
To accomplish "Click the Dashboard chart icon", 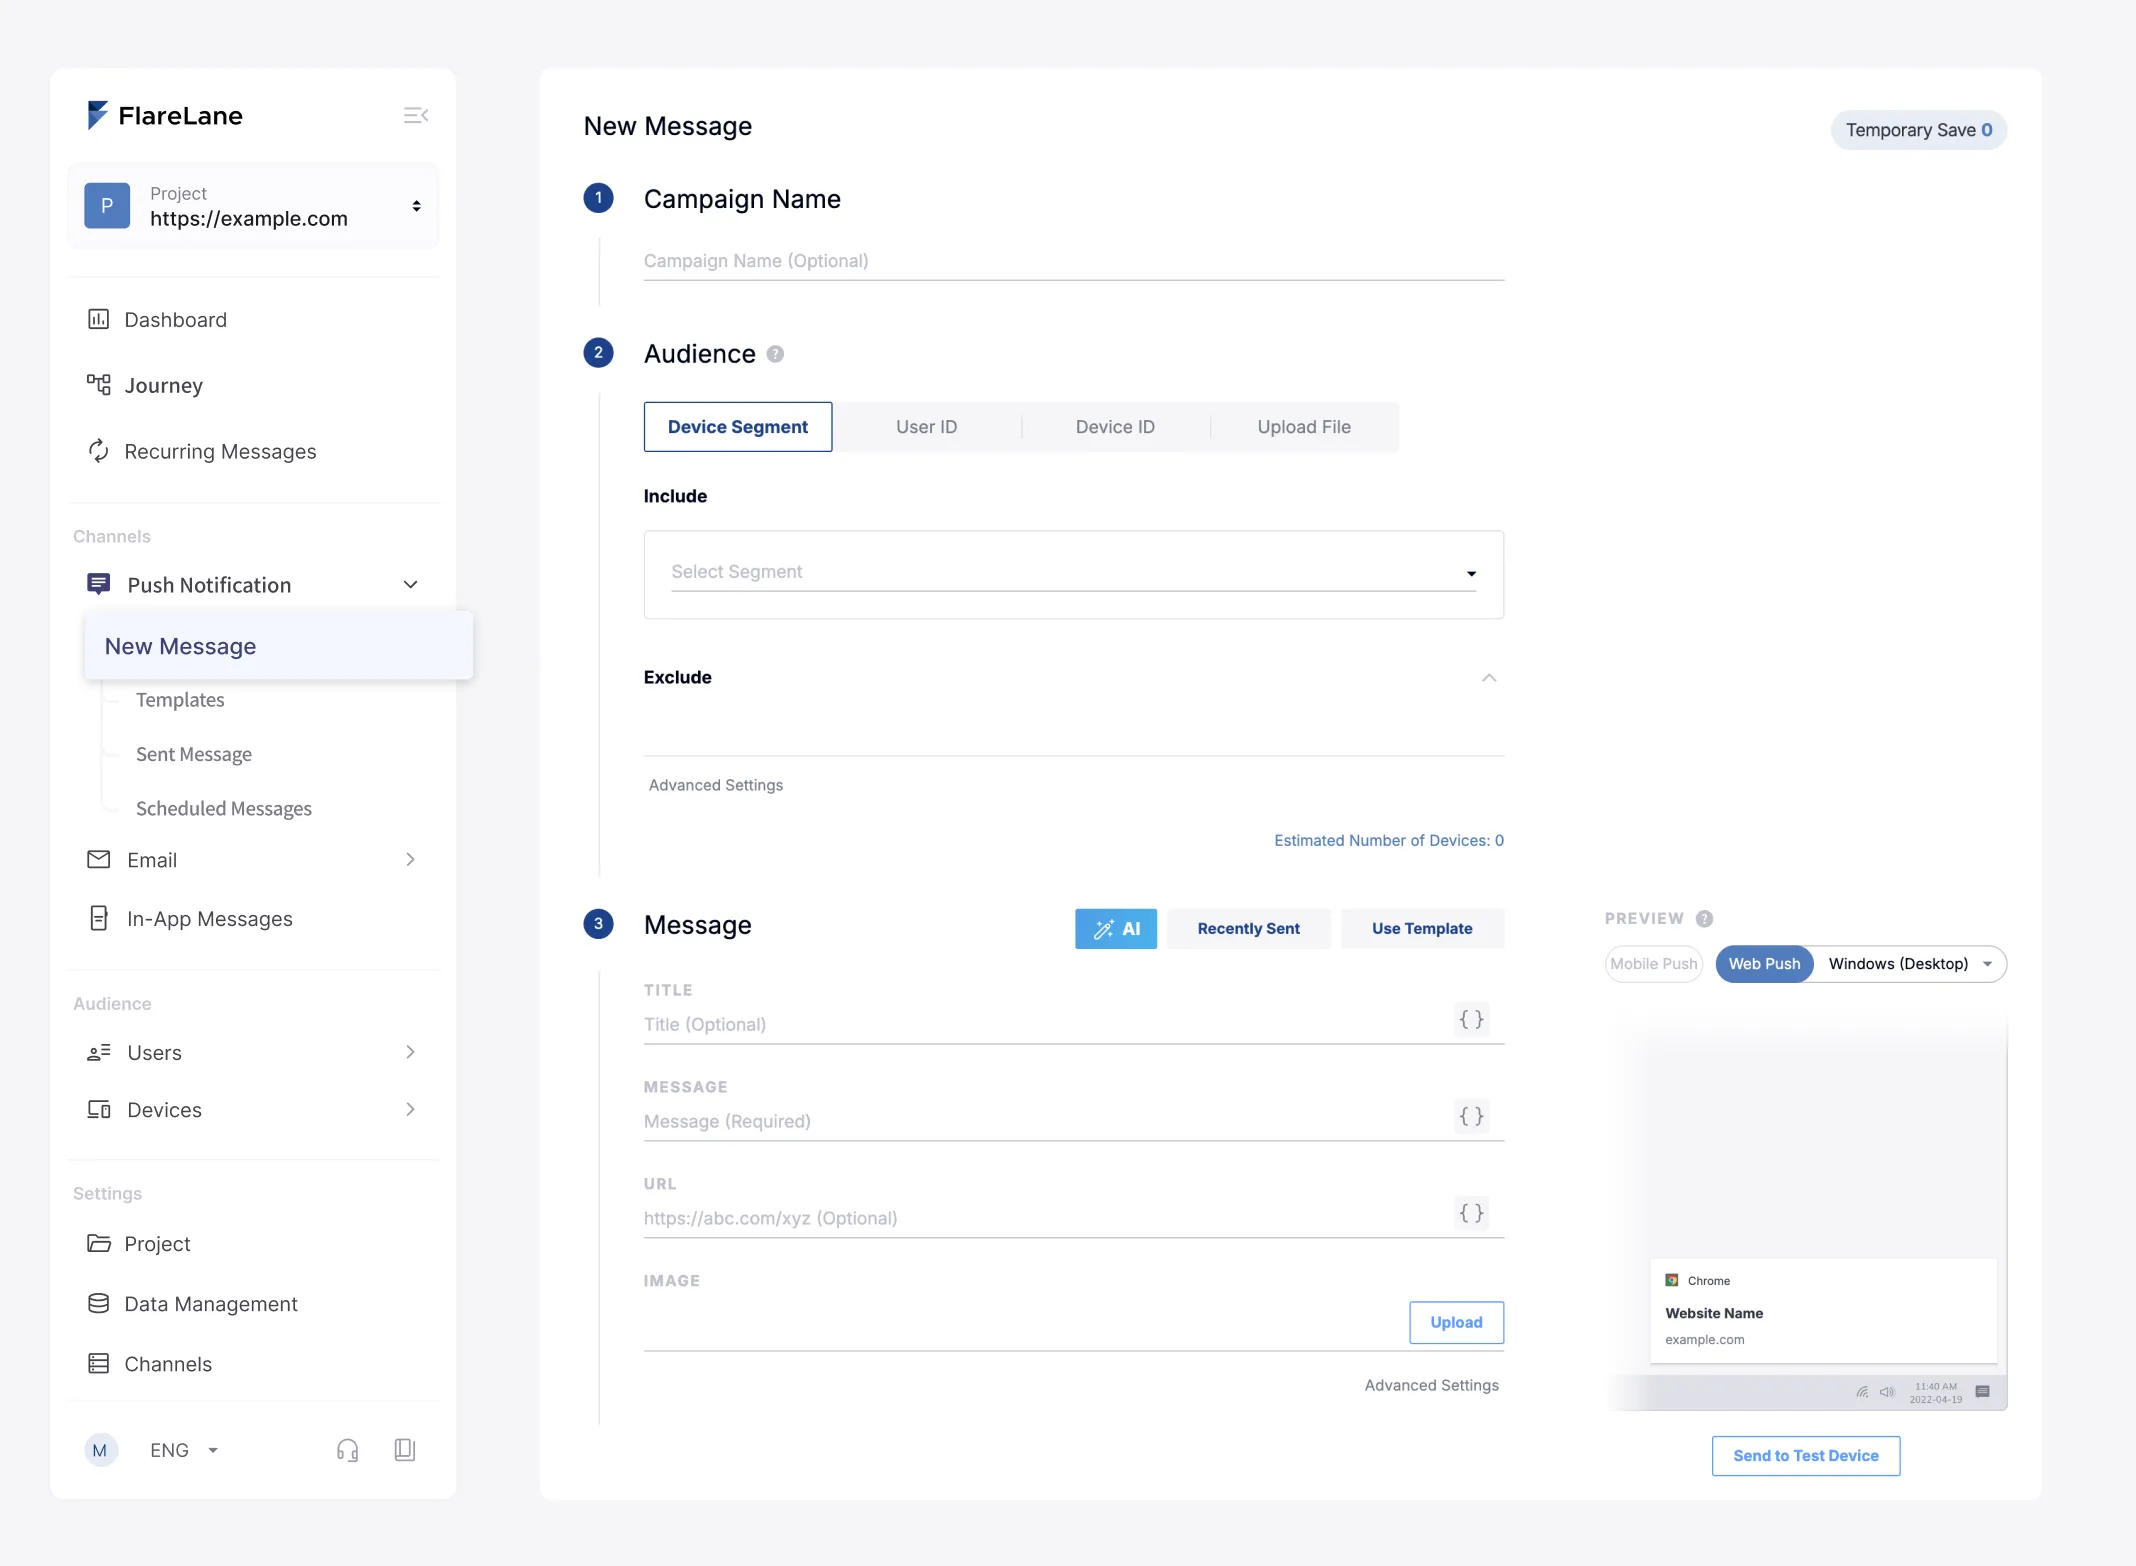I will (x=98, y=319).
